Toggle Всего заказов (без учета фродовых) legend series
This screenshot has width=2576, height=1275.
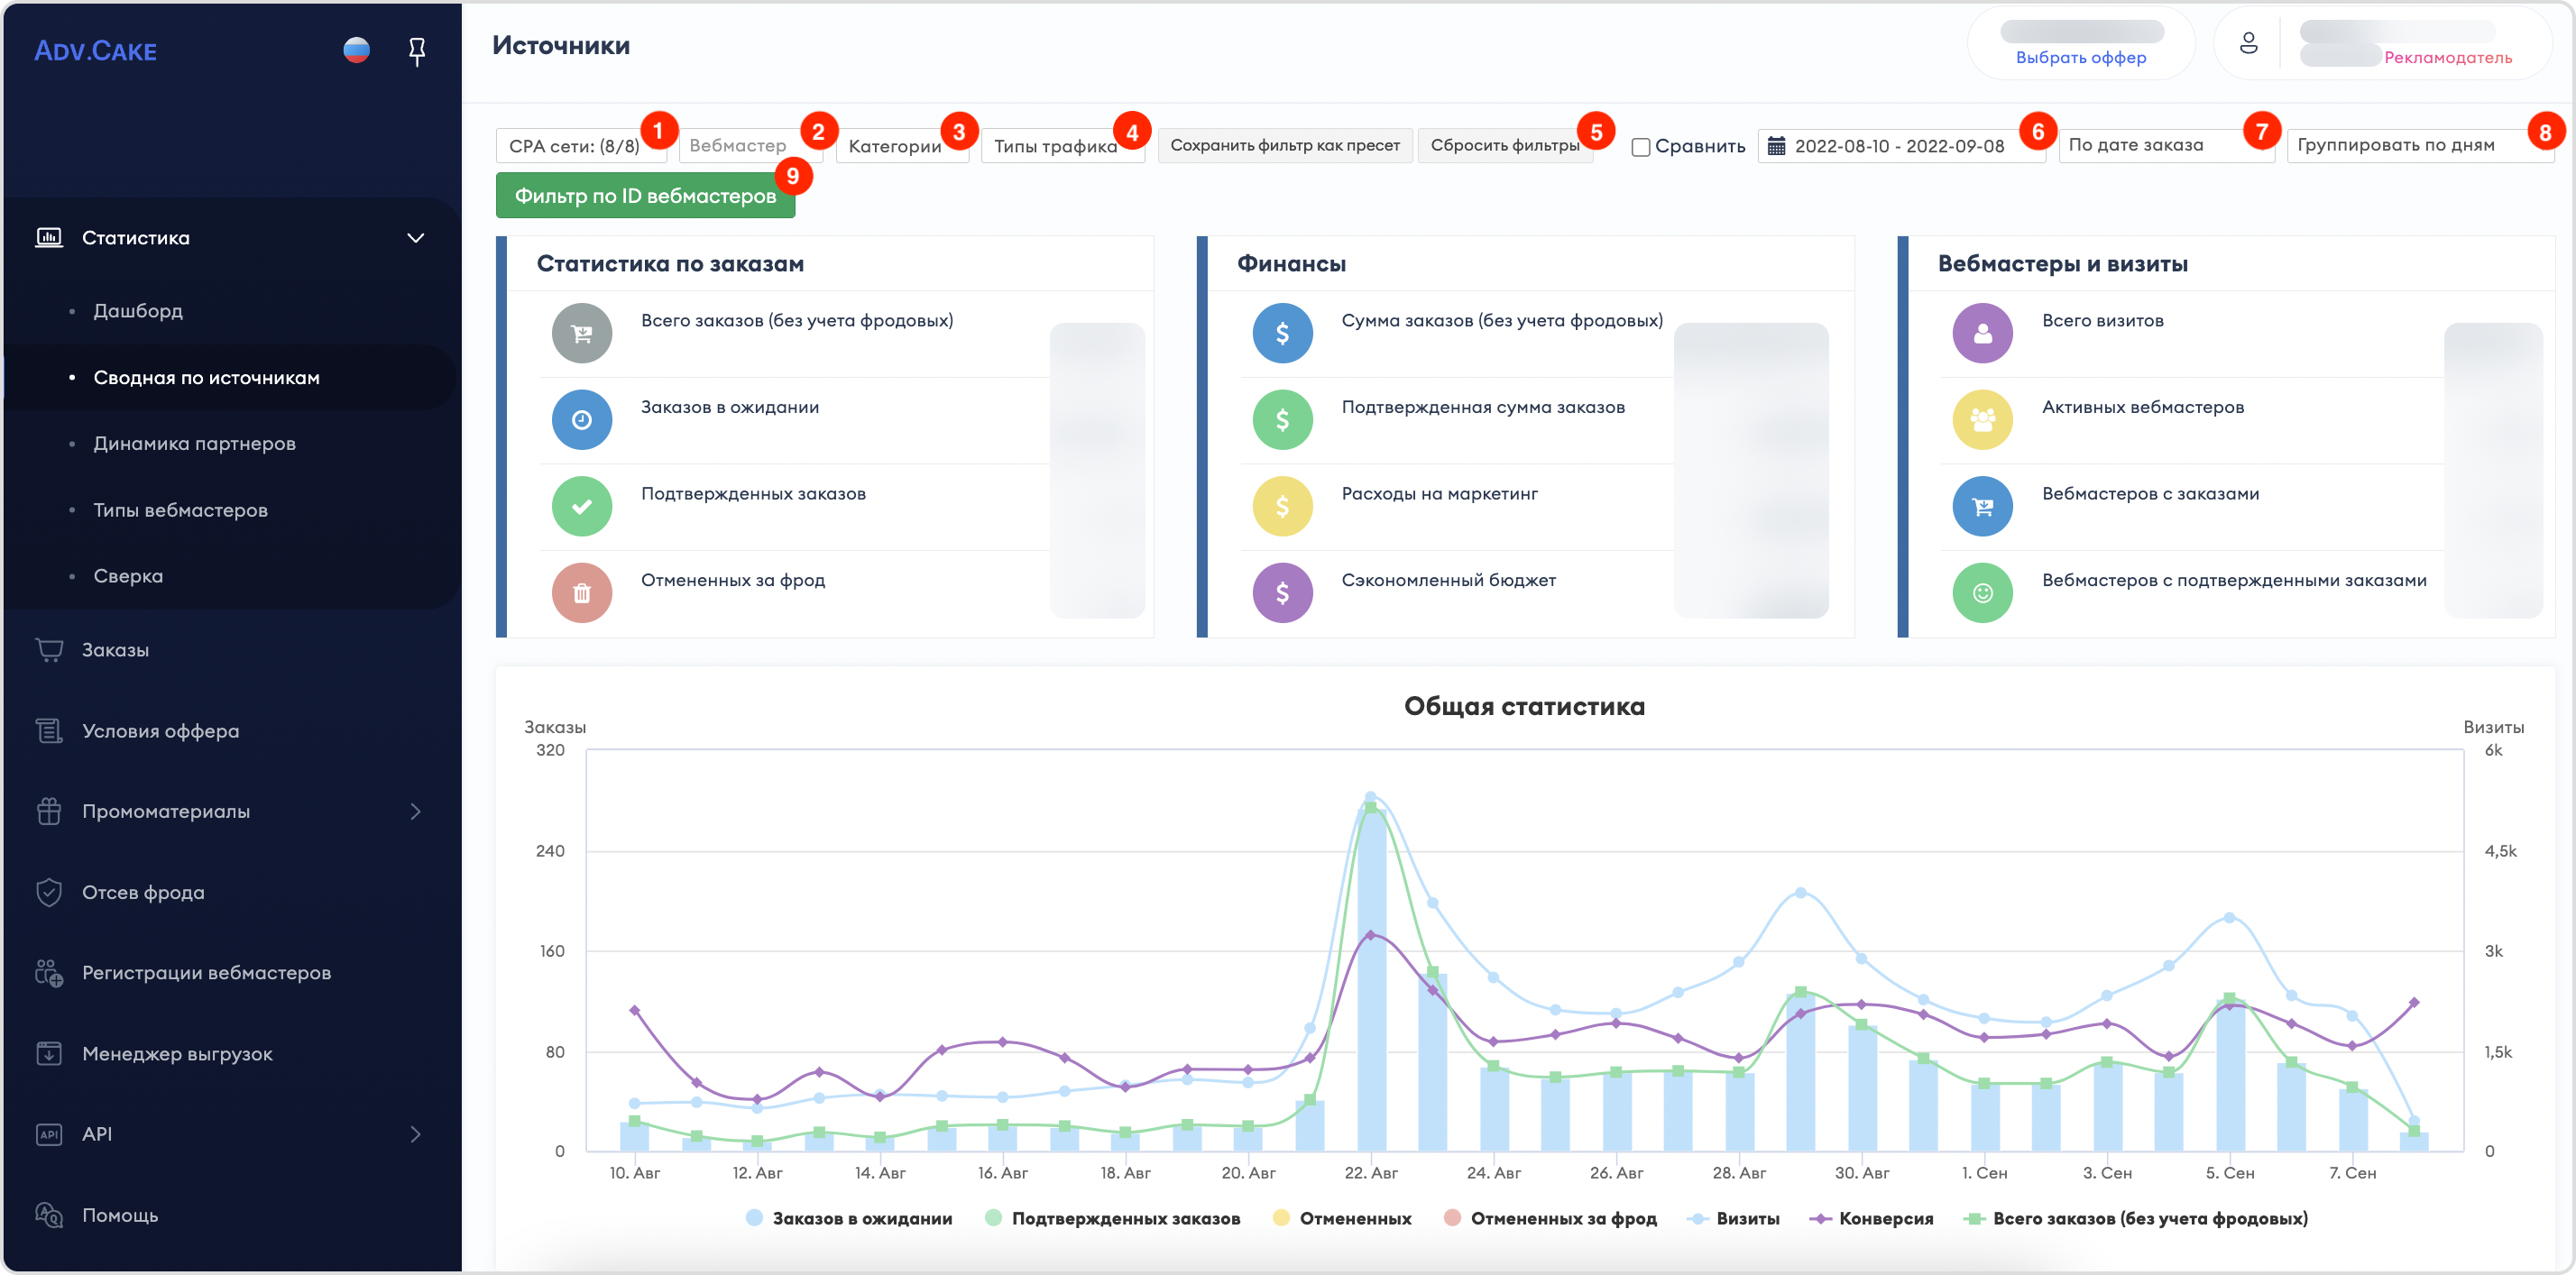point(2136,1218)
